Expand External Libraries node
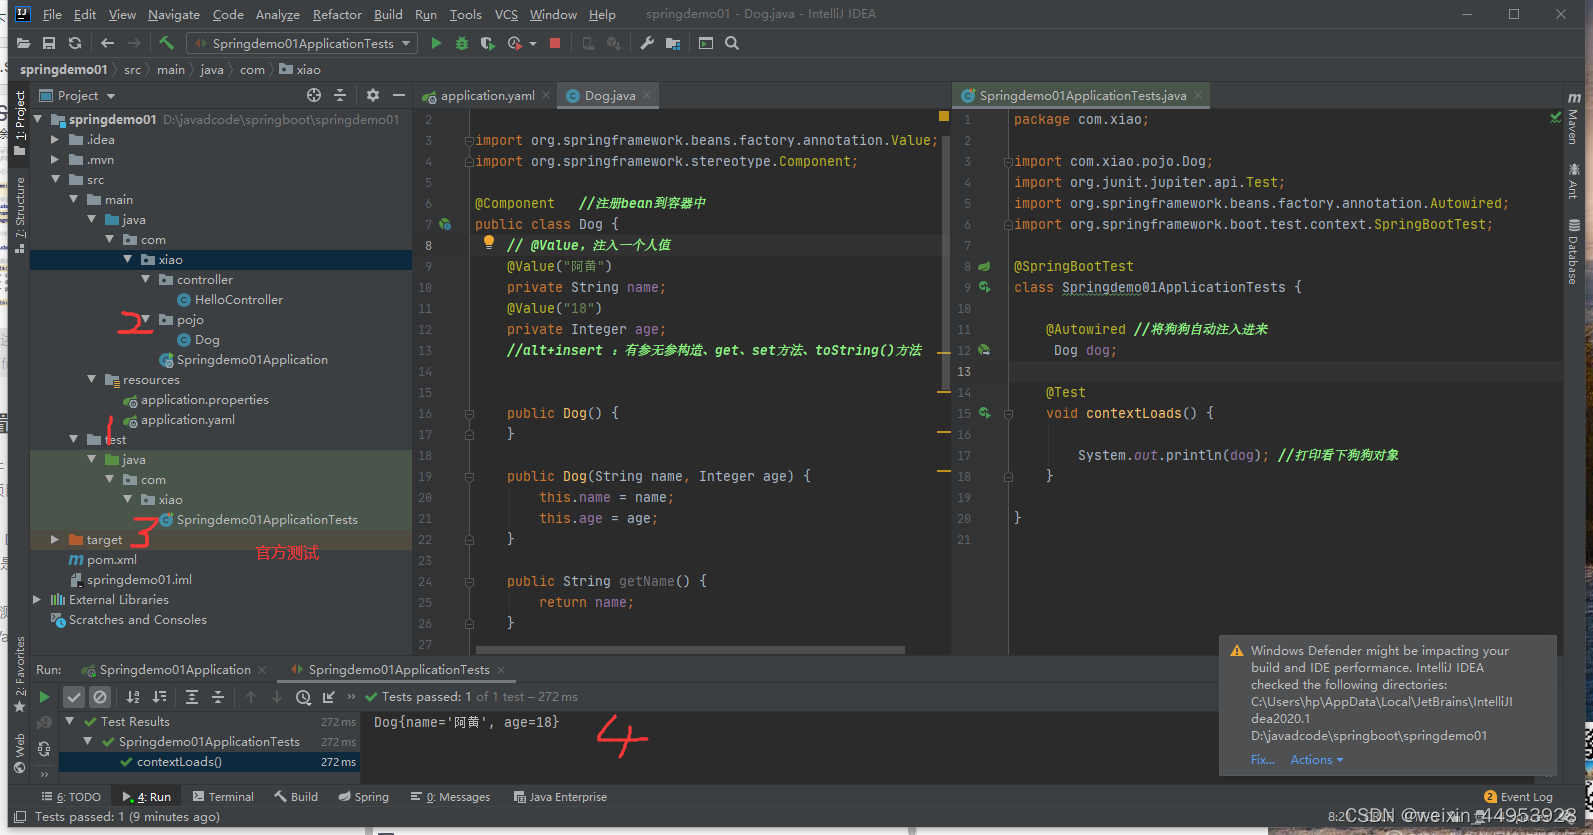 [x=37, y=600]
